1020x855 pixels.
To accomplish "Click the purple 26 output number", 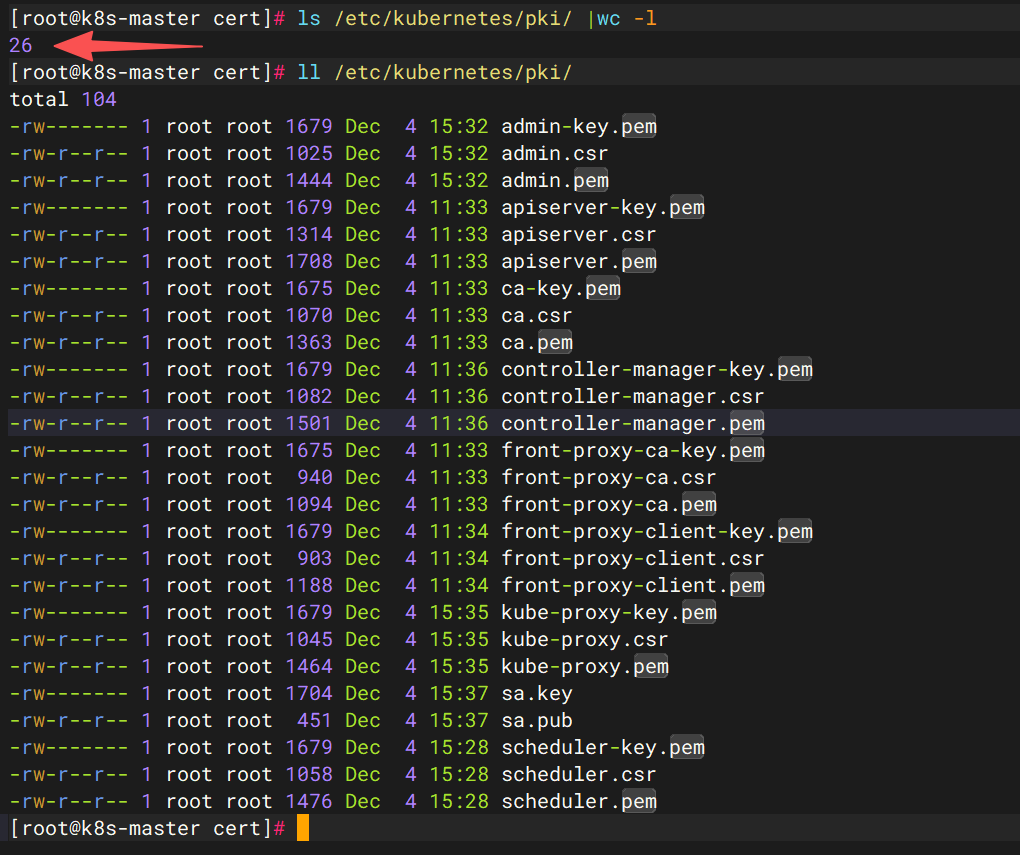I will (21, 46).
